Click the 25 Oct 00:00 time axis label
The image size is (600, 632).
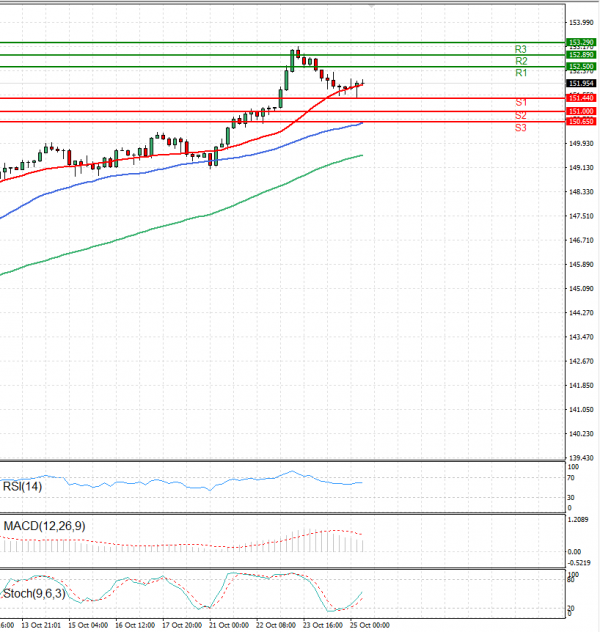pyautogui.click(x=370, y=625)
